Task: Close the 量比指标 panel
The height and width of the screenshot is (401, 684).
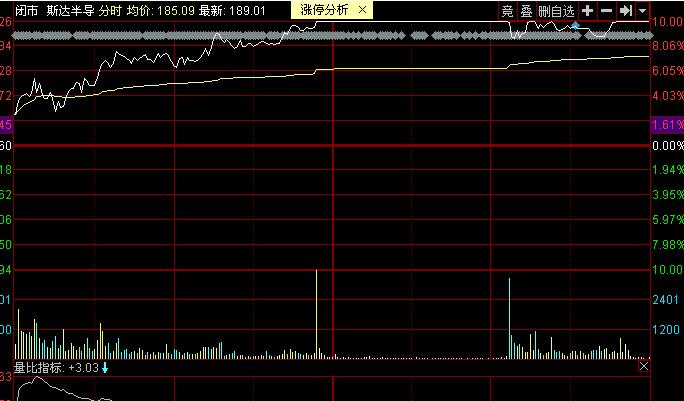Action: click(644, 366)
